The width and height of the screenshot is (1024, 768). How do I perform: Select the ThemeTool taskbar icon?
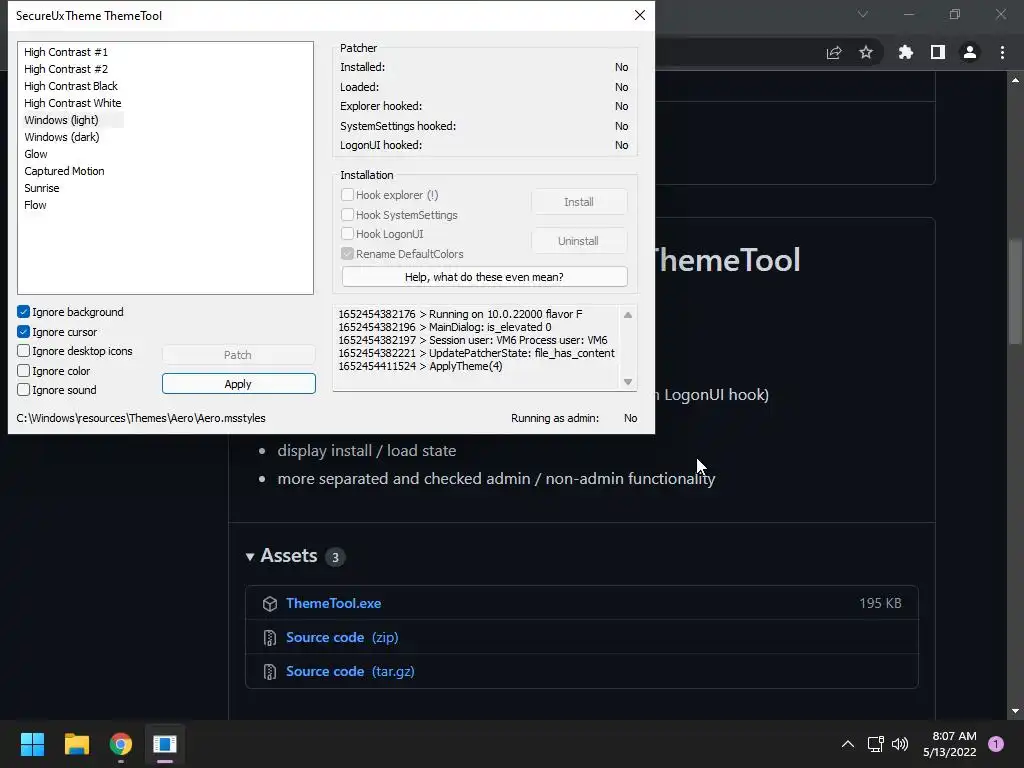coord(165,744)
